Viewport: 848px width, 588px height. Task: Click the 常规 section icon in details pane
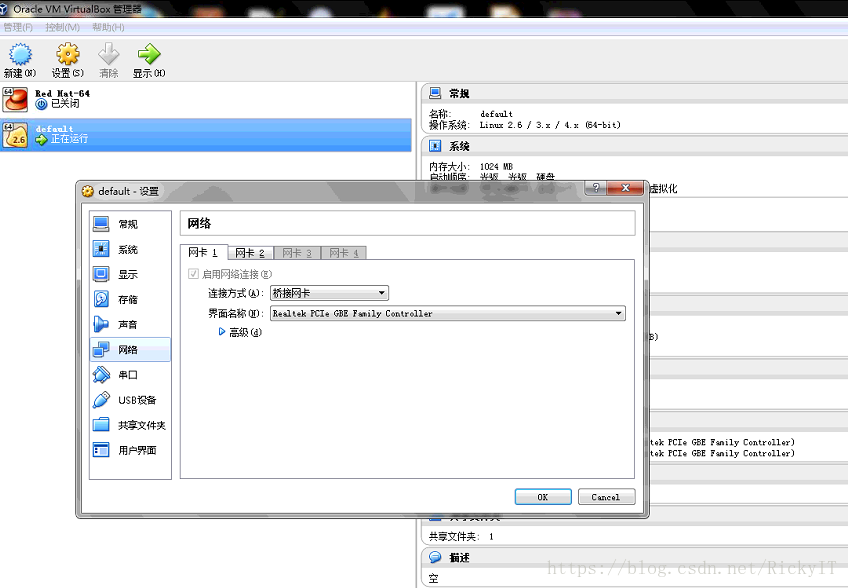(435, 93)
